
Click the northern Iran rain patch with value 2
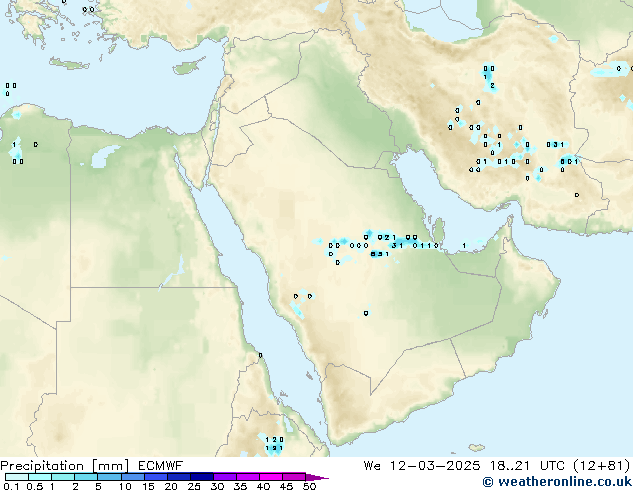490,79
